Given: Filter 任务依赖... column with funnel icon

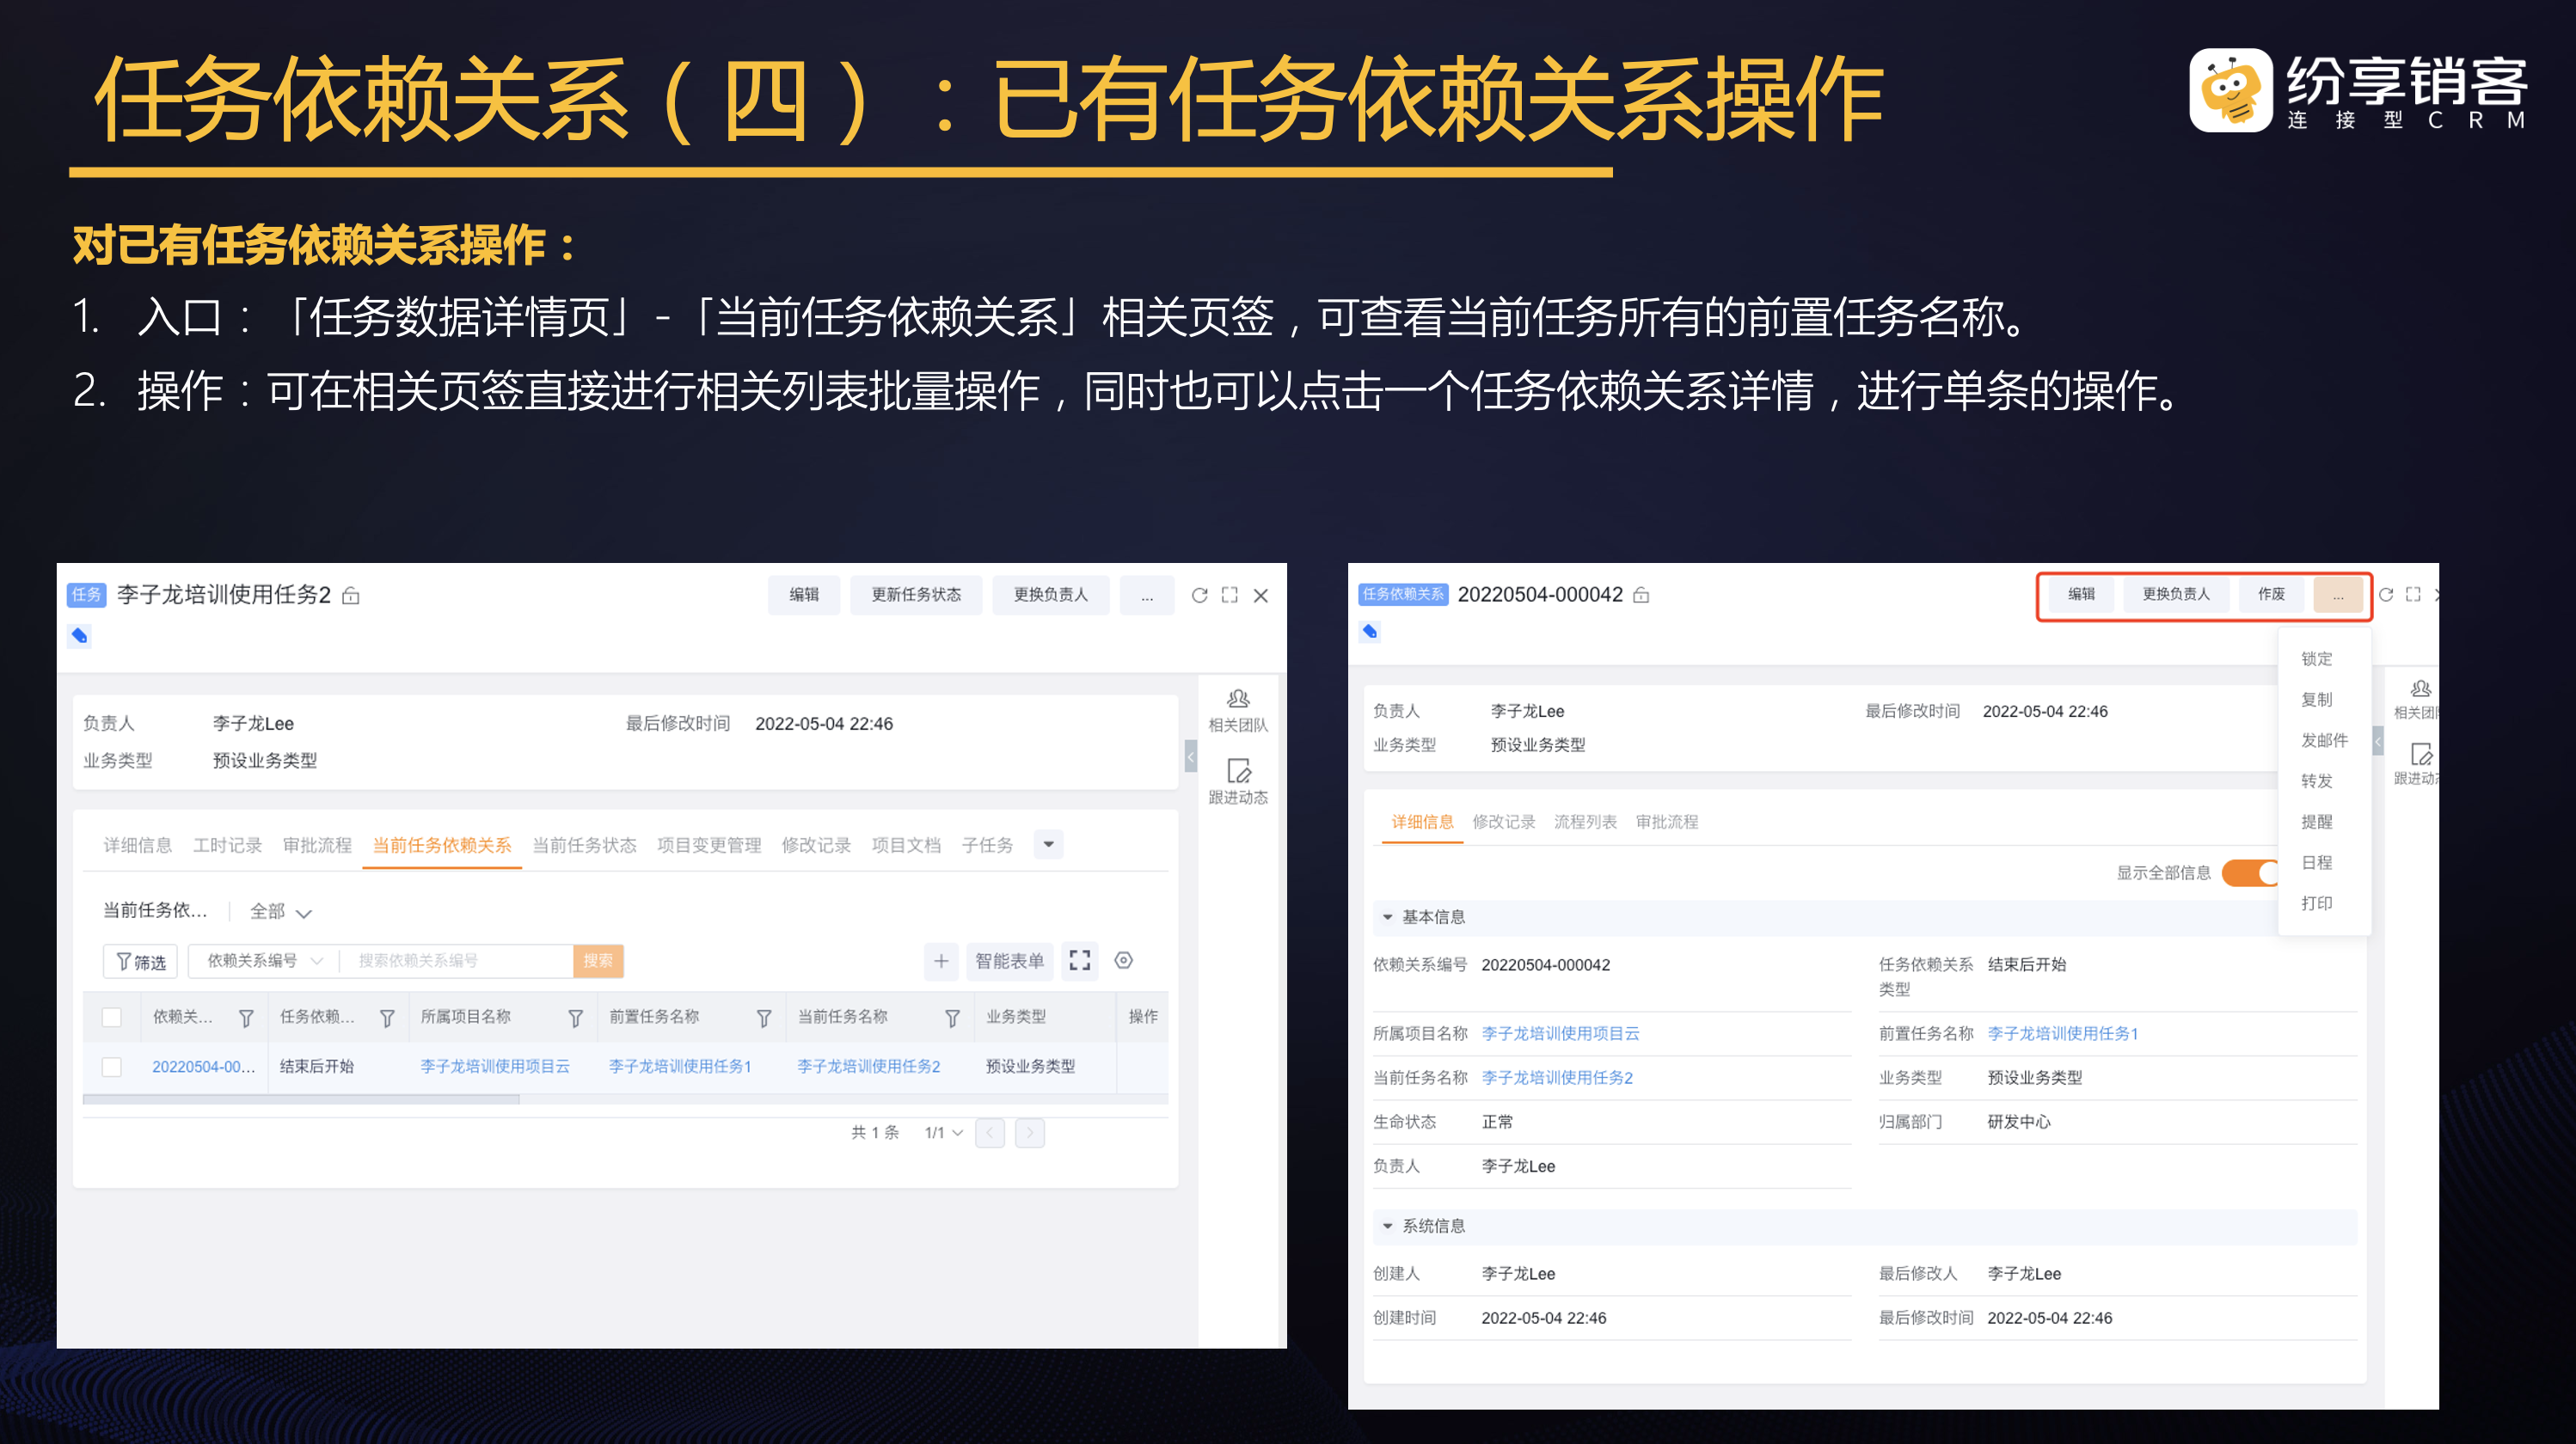Looking at the screenshot, I should tap(387, 1018).
